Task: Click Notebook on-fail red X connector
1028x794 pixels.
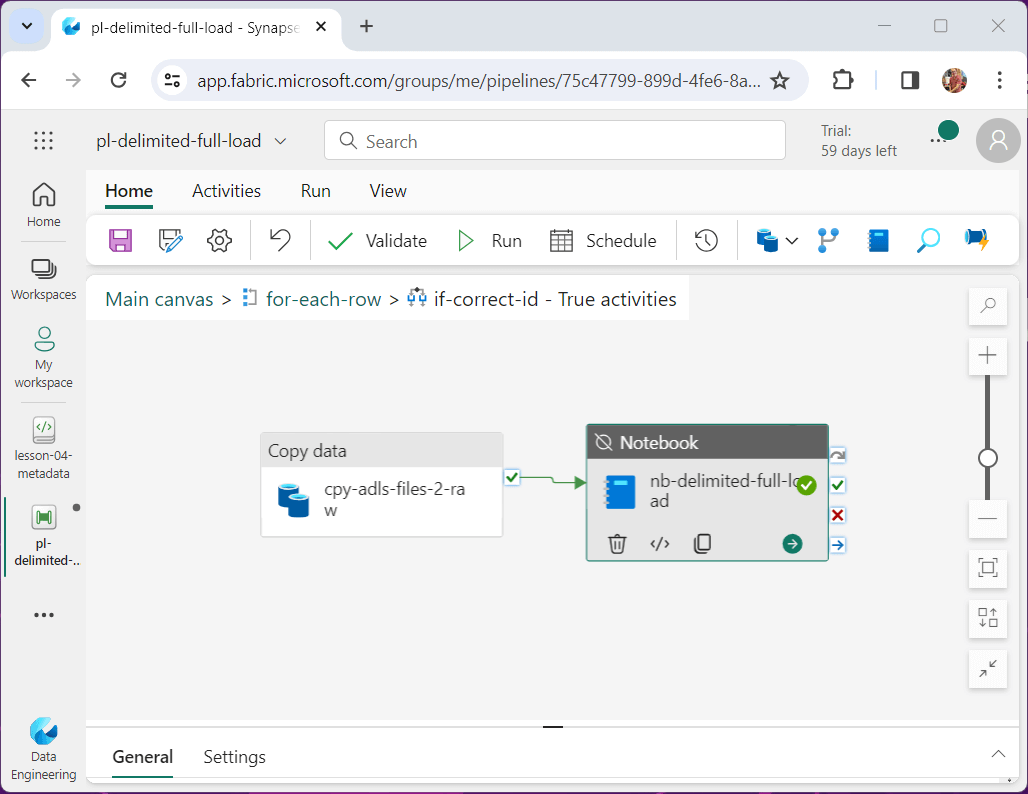Action: 837,515
